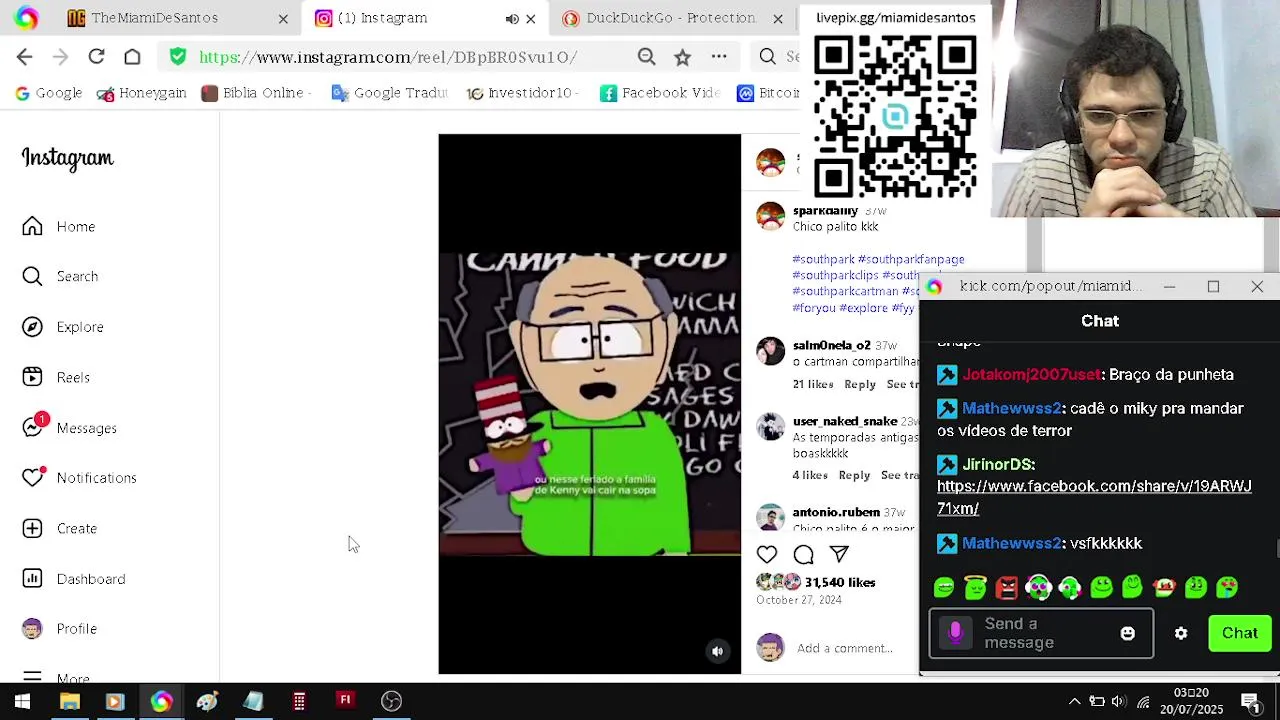This screenshot has width=1280, height=720.
Task: View 21 likes on salm0nela_o2's comment
Action: [813, 385]
